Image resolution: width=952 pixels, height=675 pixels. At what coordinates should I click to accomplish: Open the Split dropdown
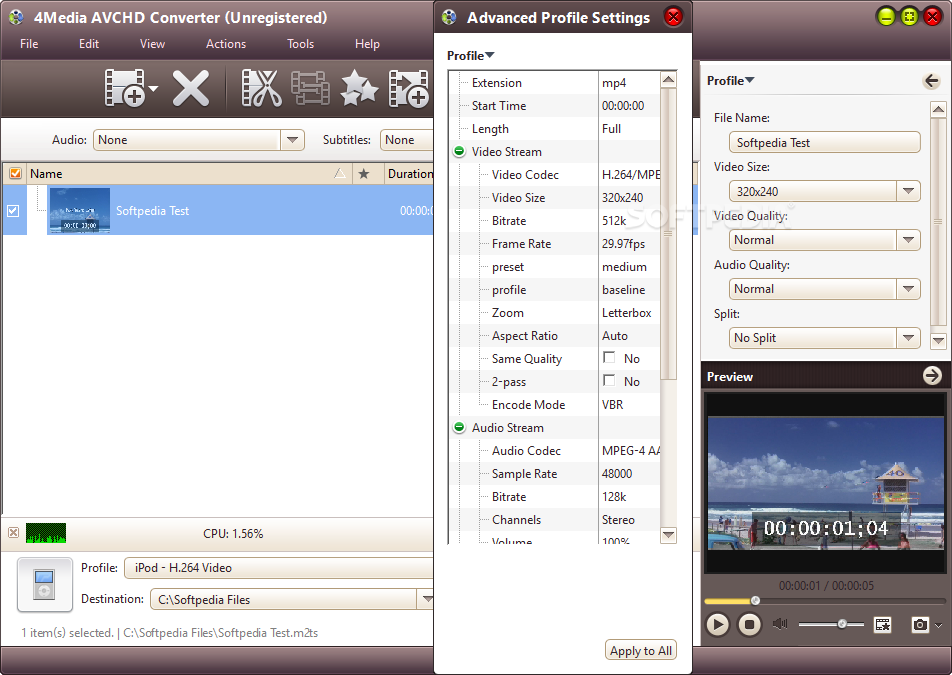click(908, 338)
